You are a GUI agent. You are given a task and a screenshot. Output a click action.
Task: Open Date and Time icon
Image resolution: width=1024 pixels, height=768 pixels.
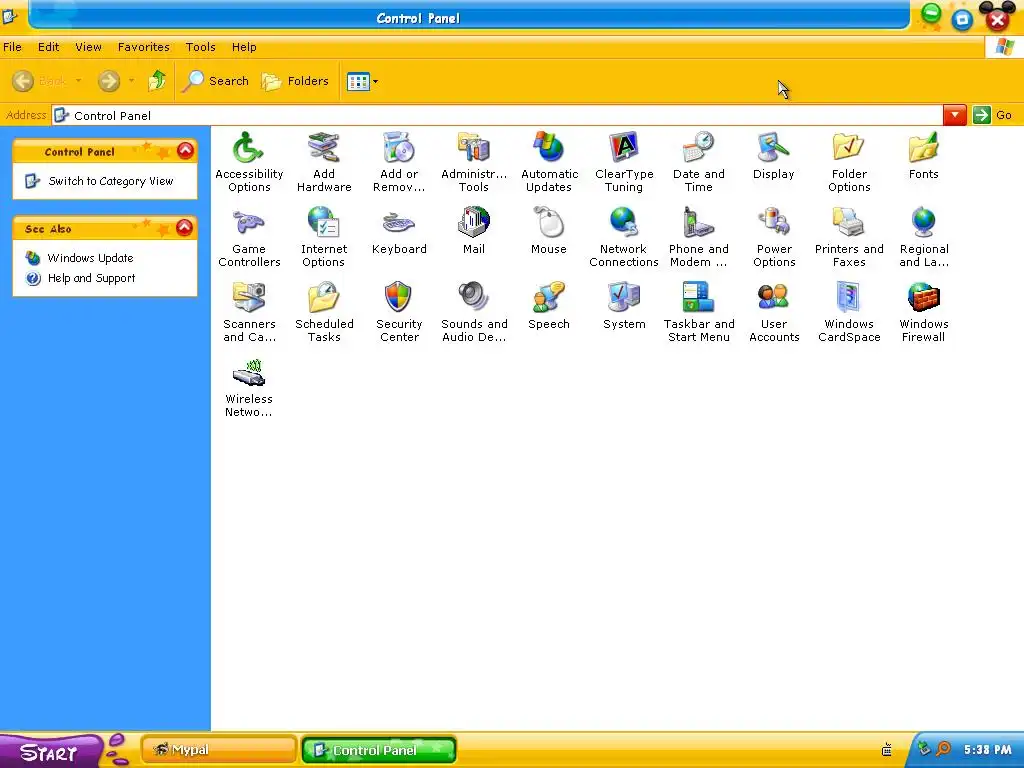[x=699, y=162]
